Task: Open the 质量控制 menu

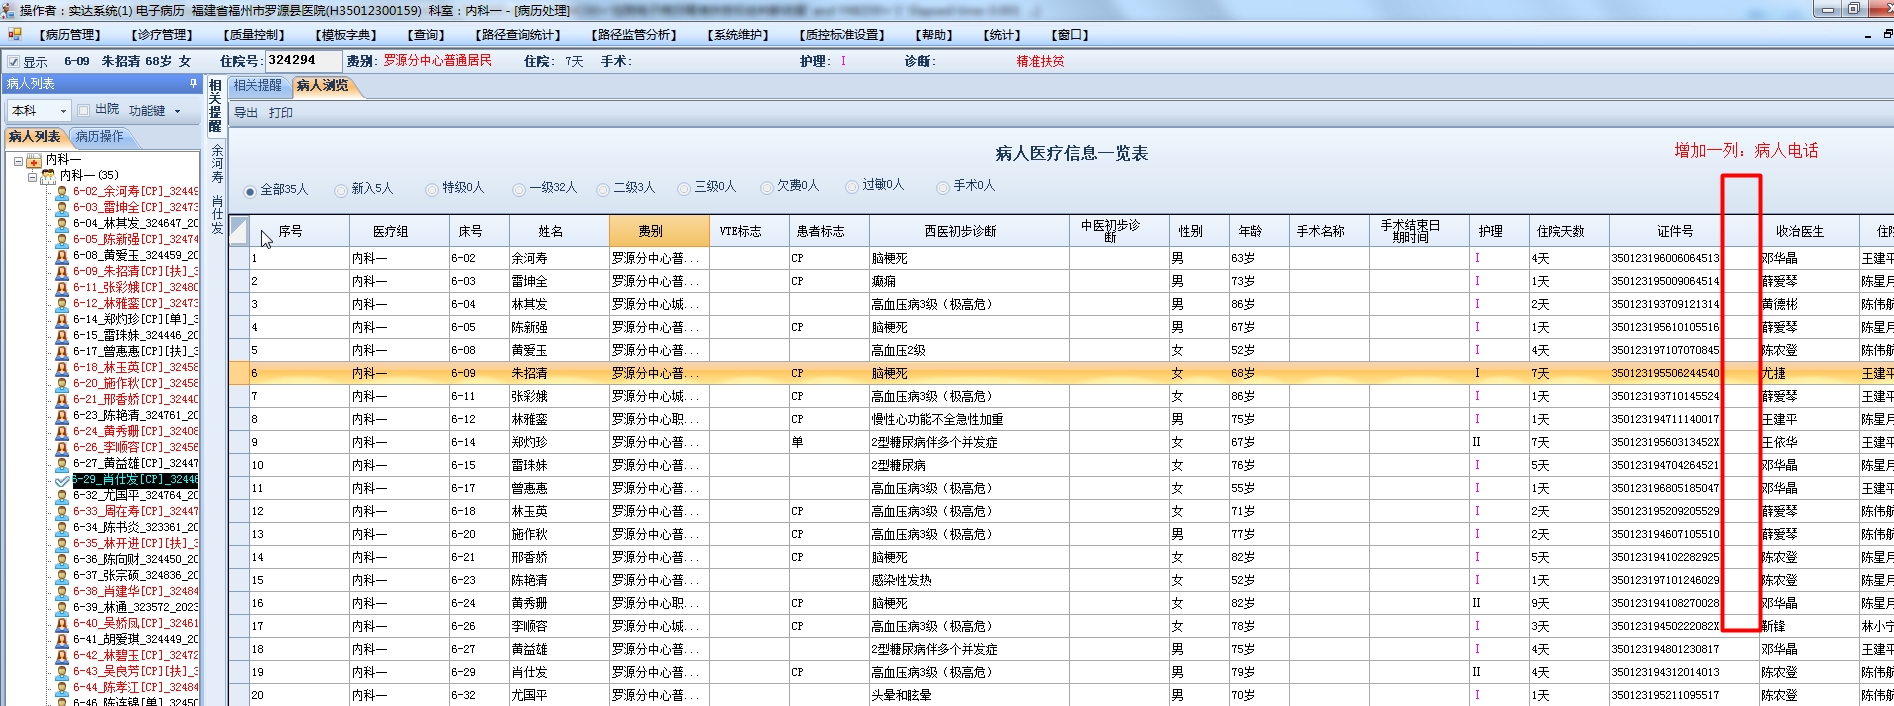Action: tap(255, 35)
